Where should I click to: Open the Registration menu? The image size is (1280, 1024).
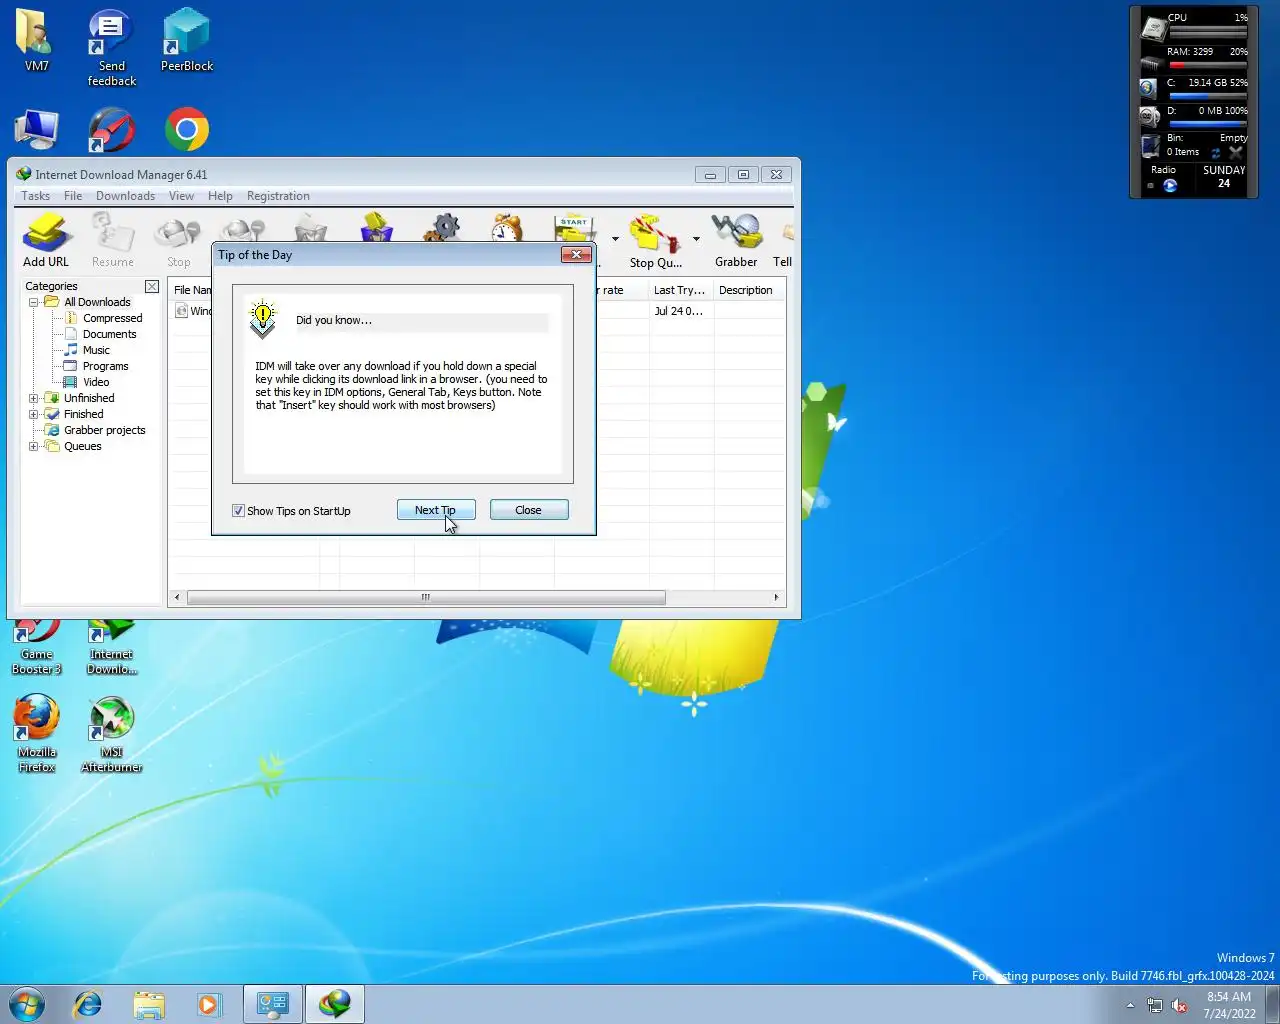tap(278, 196)
